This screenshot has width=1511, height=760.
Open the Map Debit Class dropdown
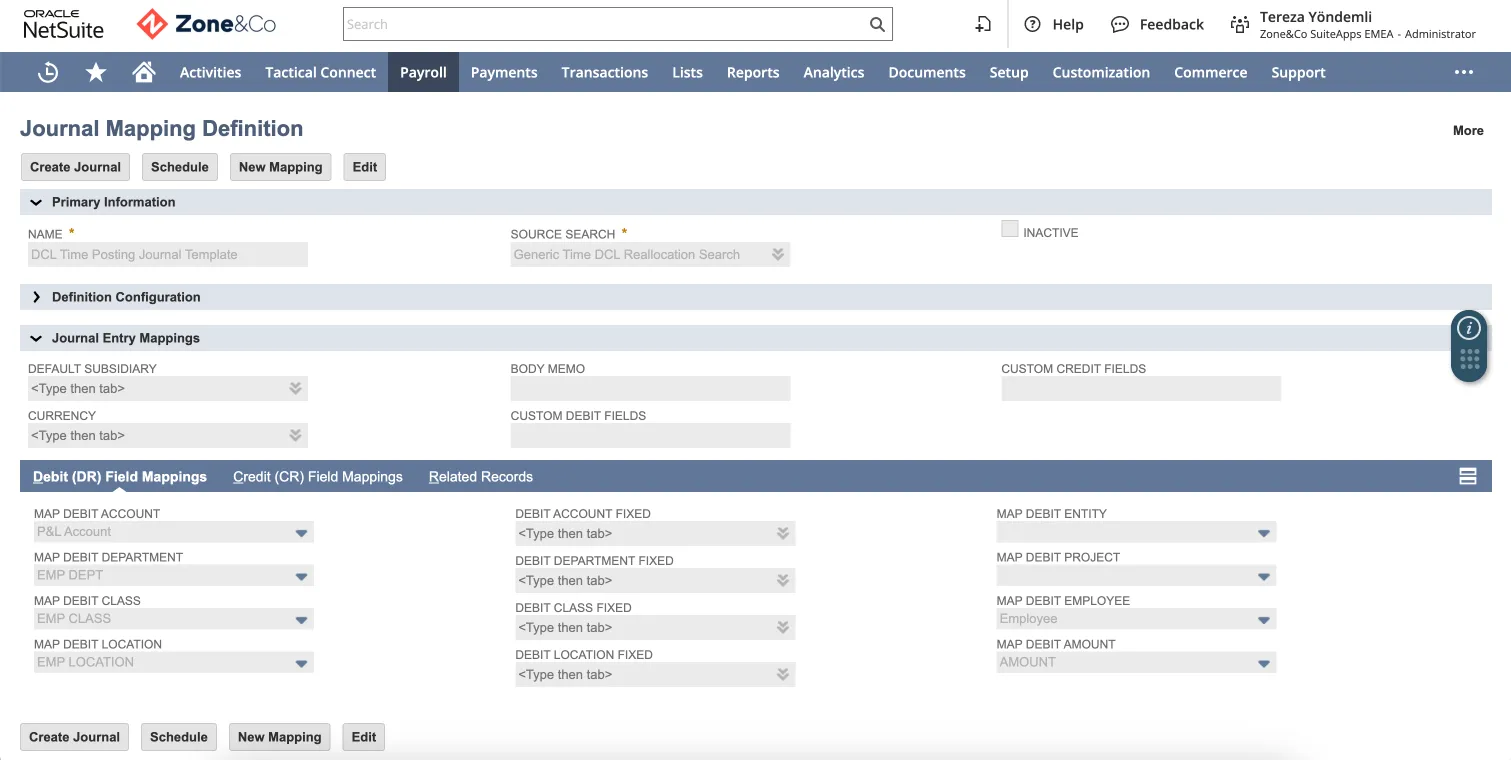[x=301, y=620]
